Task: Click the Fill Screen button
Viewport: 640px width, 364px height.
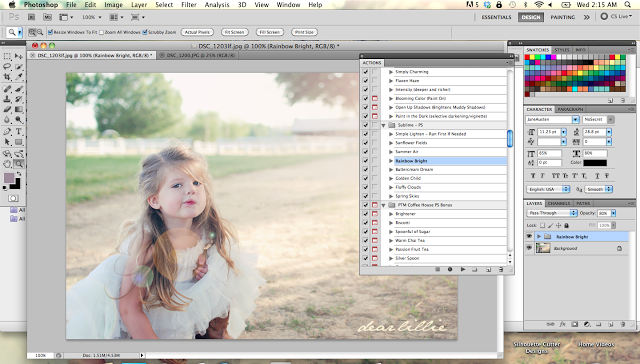Action: pos(270,32)
